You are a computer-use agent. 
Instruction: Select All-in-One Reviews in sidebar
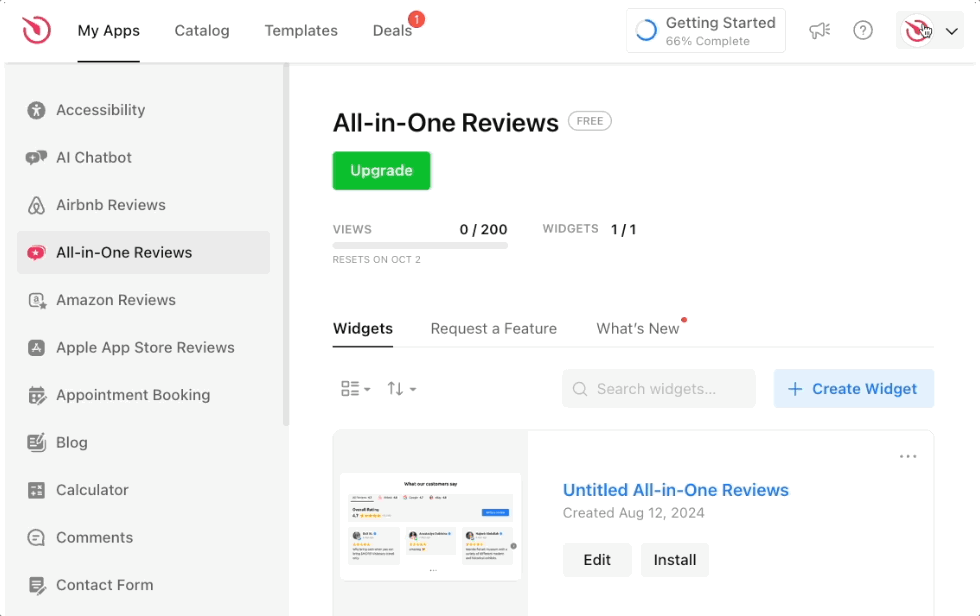tap(143, 252)
